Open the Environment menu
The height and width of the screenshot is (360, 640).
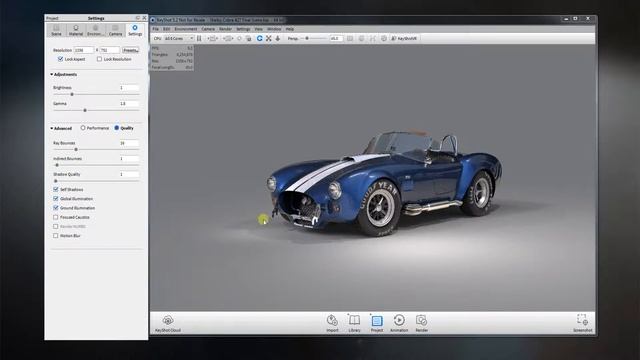point(186,29)
